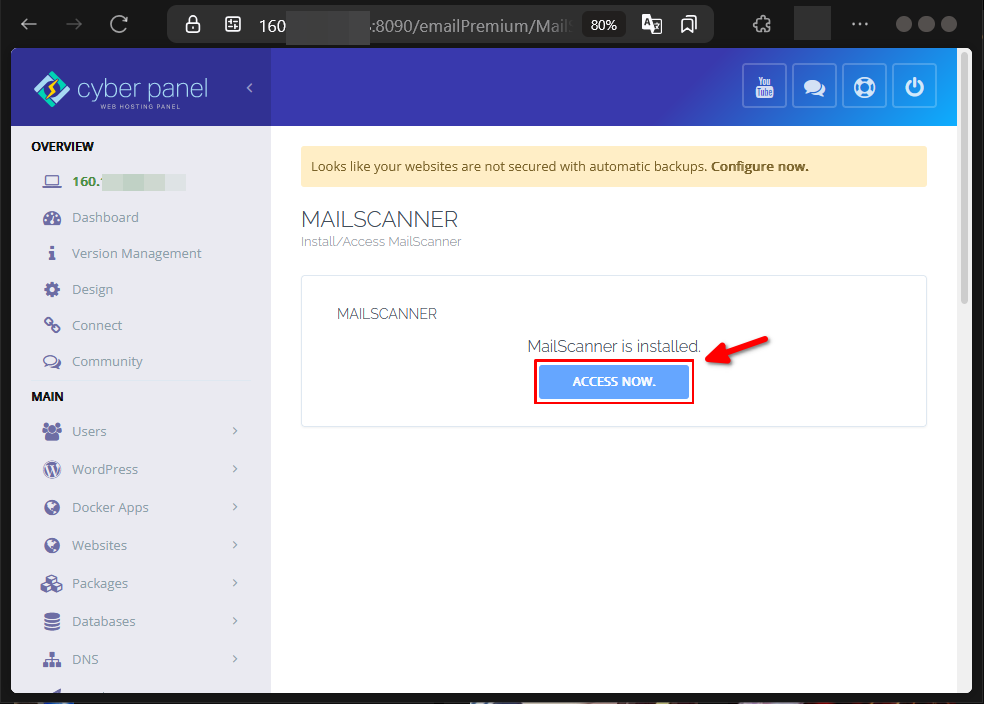Open Design from the sidebar
This screenshot has height=704, width=984.
pyautogui.click(x=92, y=289)
